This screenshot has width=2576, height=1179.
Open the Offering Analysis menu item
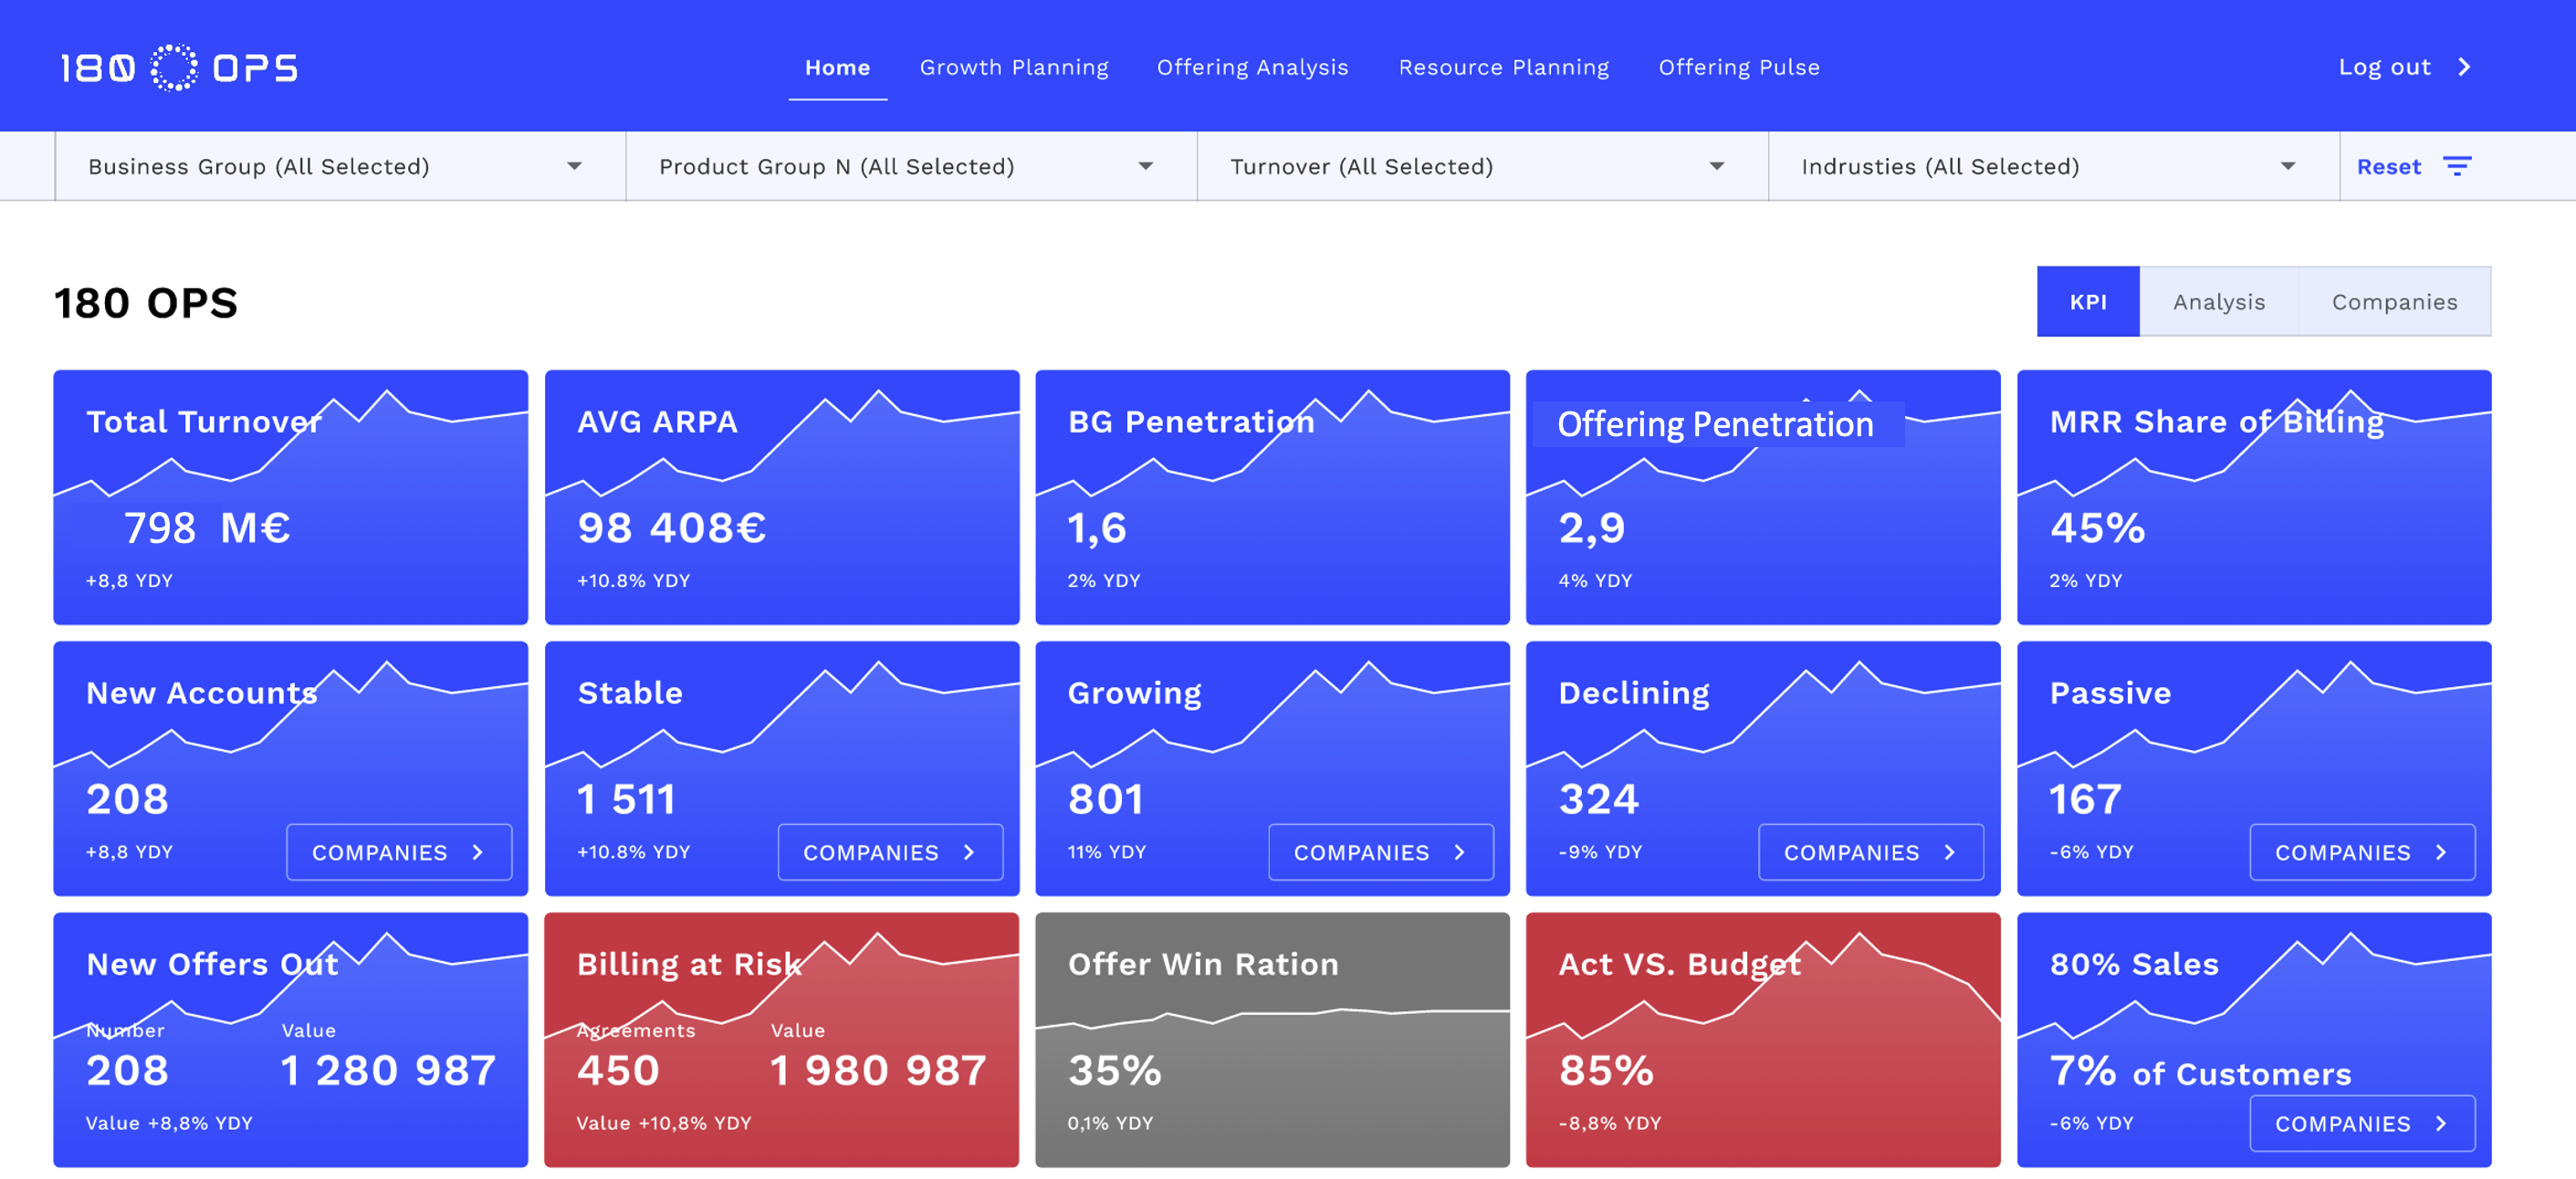(x=1252, y=67)
